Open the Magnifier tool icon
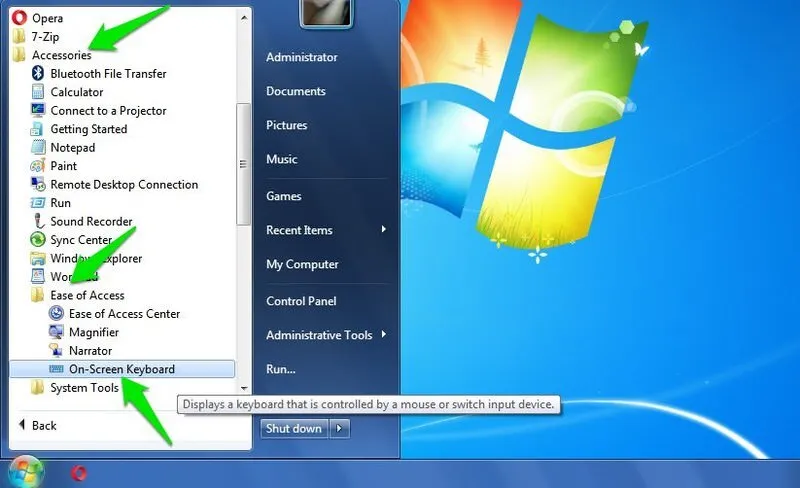The image size is (800, 488). tap(56, 332)
